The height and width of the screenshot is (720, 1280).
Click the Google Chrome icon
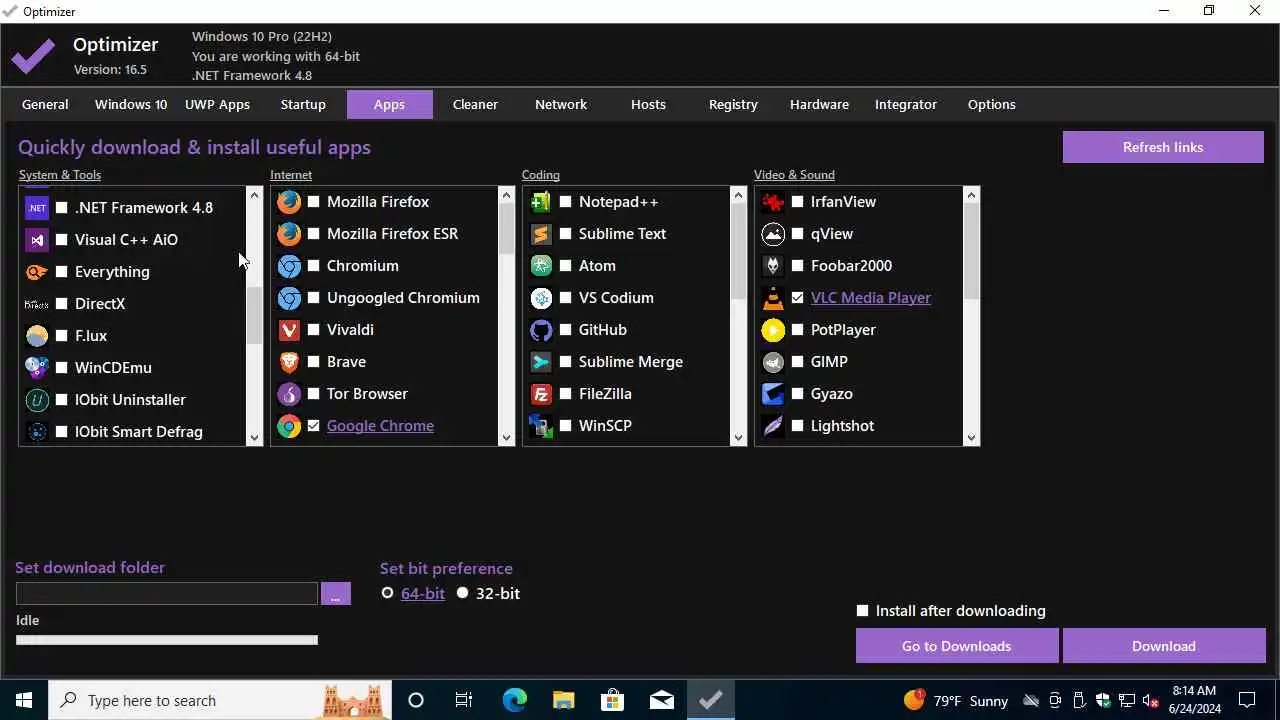pyautogui.click(x=289, y=426)
